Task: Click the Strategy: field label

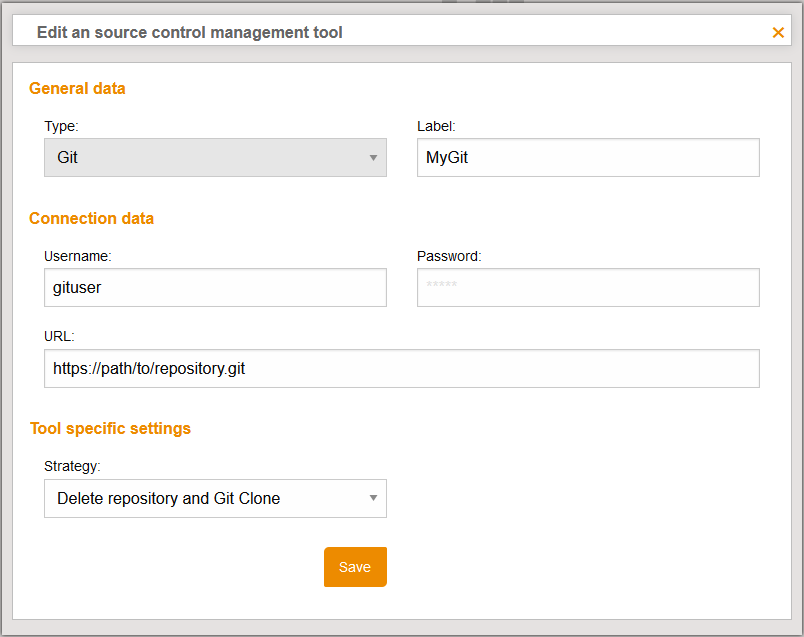Action: point(72,466)
